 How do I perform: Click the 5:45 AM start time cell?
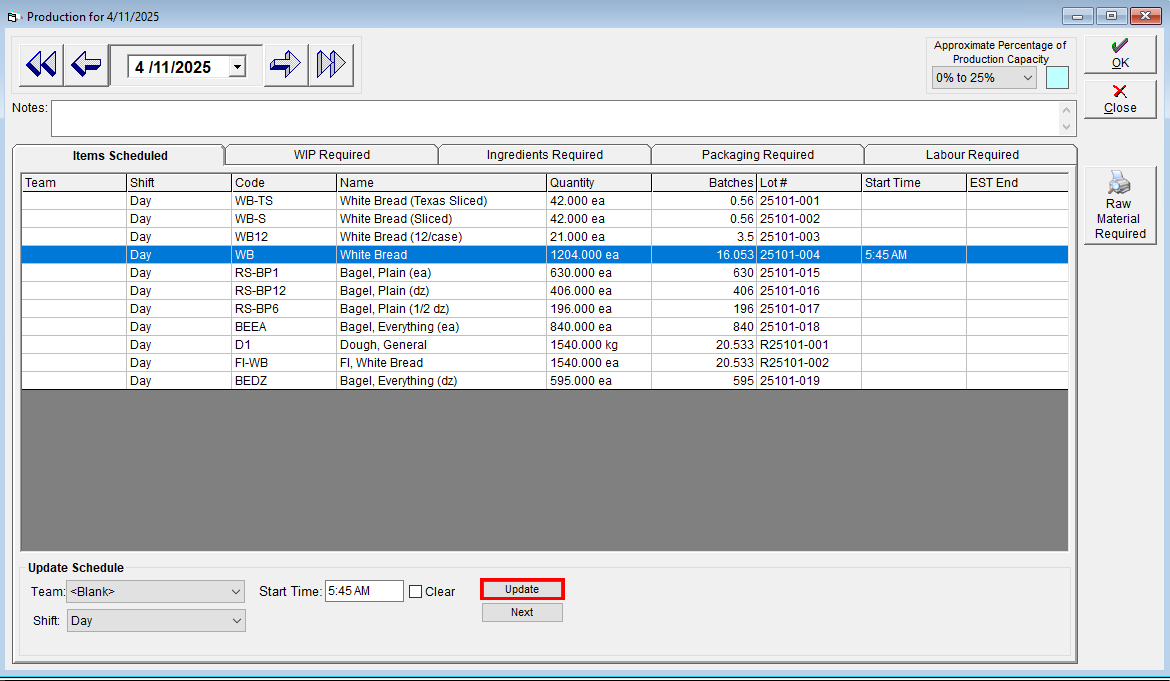[x=914, y=254]
